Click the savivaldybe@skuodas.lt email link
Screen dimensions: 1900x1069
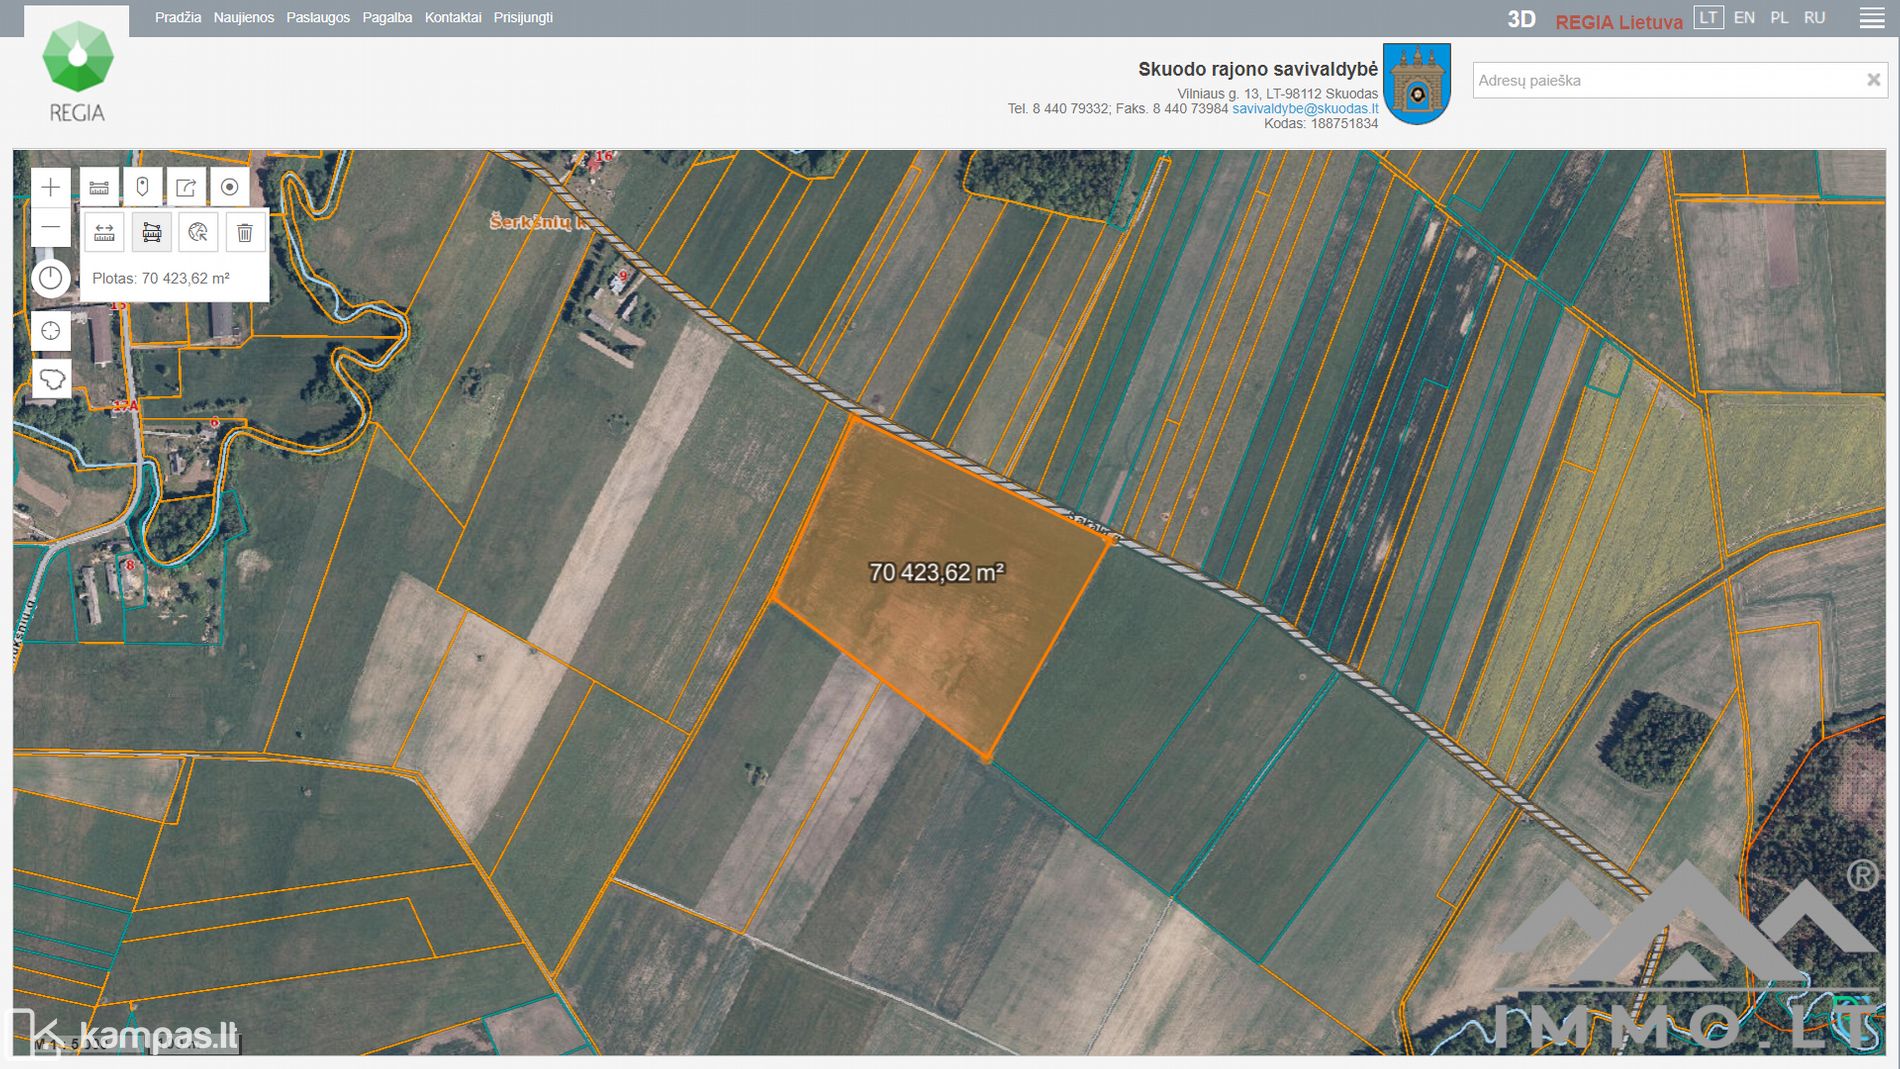pyautogui.click(x=1304, y=109)
